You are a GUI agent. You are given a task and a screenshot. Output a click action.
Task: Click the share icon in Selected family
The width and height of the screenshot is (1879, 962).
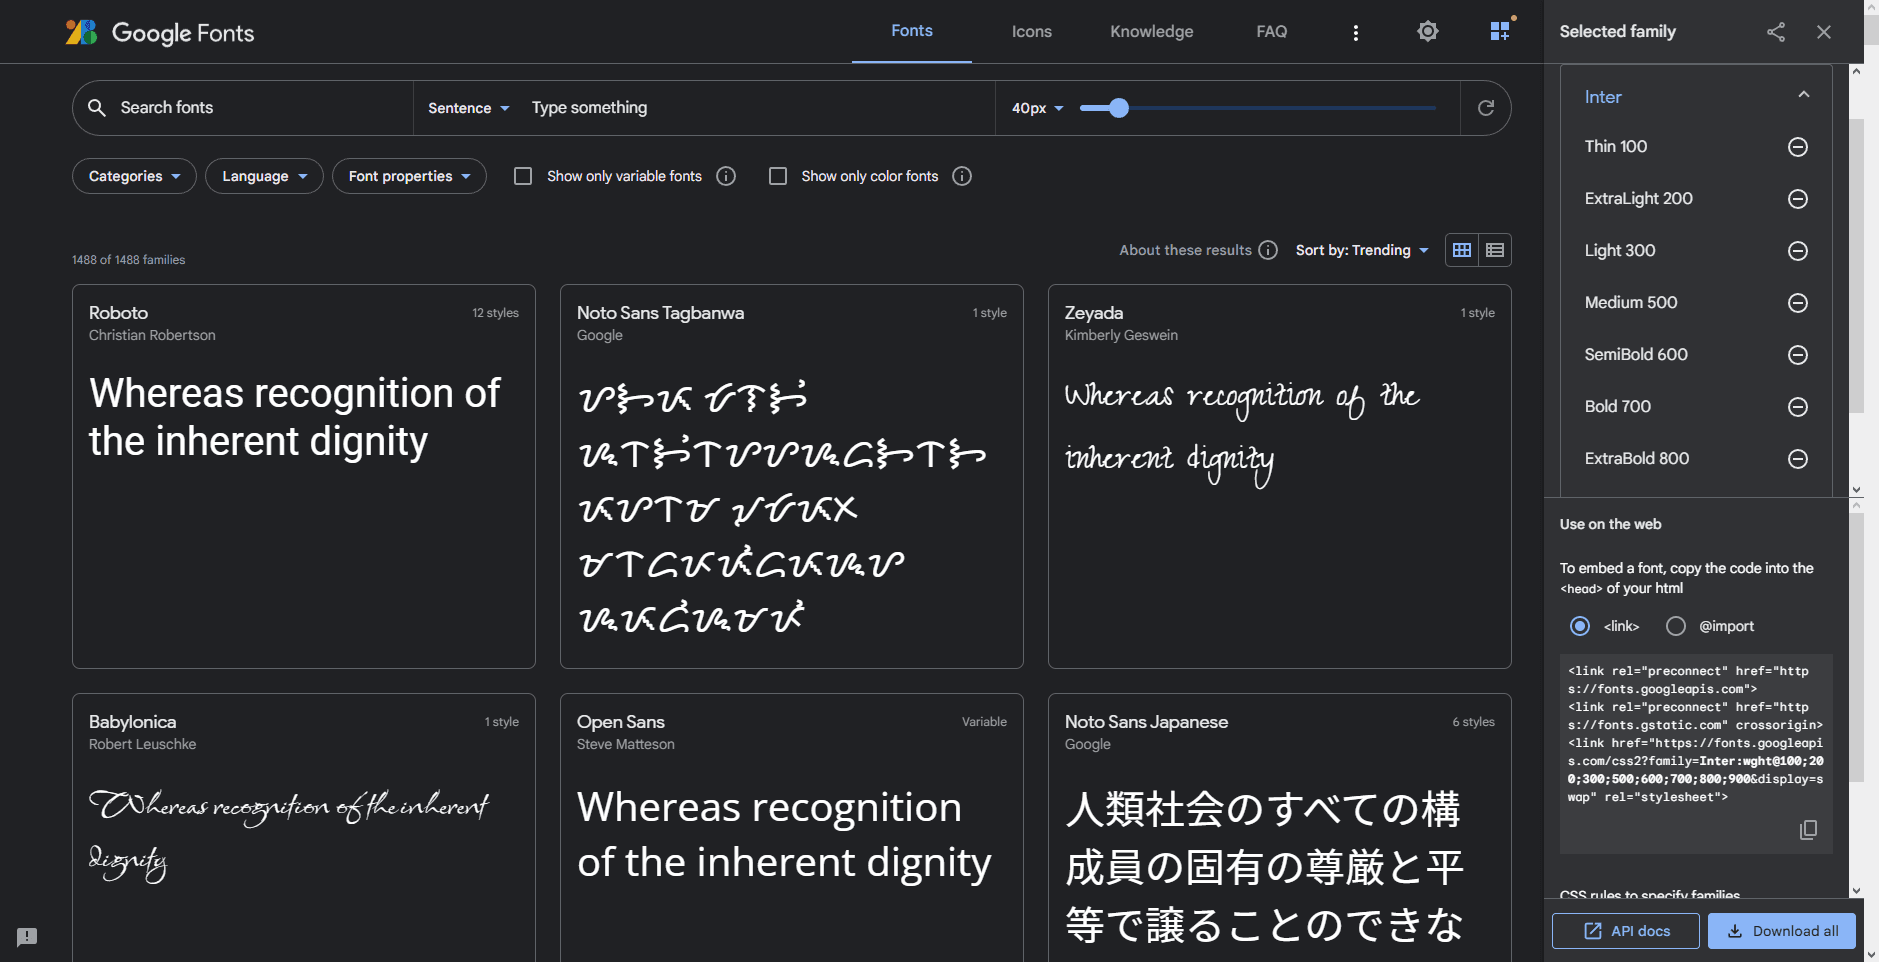point(1775,32)
